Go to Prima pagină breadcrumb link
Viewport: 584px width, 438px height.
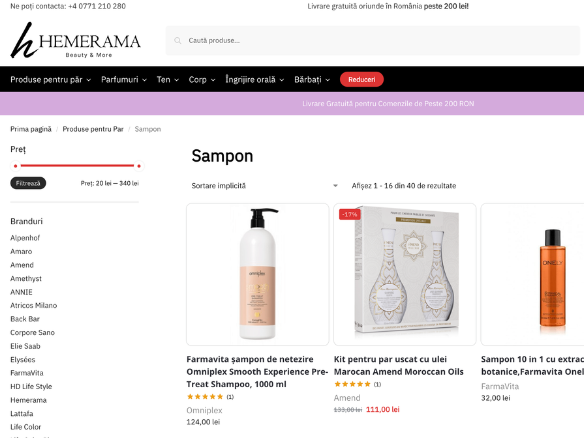(x=31, y=129)
